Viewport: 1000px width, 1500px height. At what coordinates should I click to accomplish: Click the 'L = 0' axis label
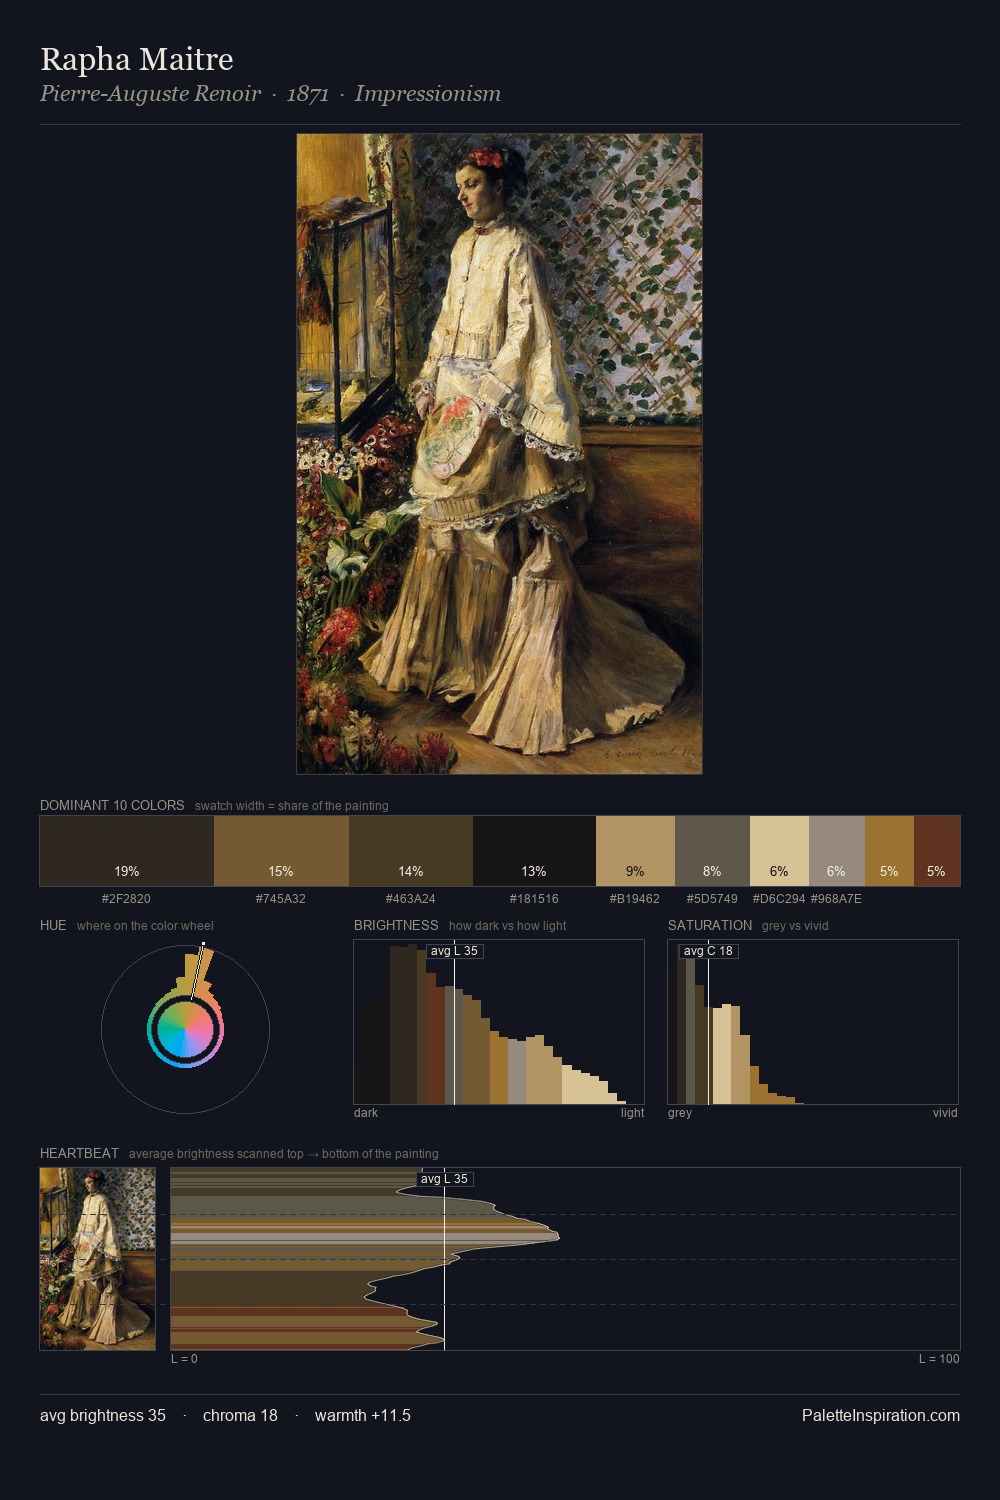(184, 1359)
